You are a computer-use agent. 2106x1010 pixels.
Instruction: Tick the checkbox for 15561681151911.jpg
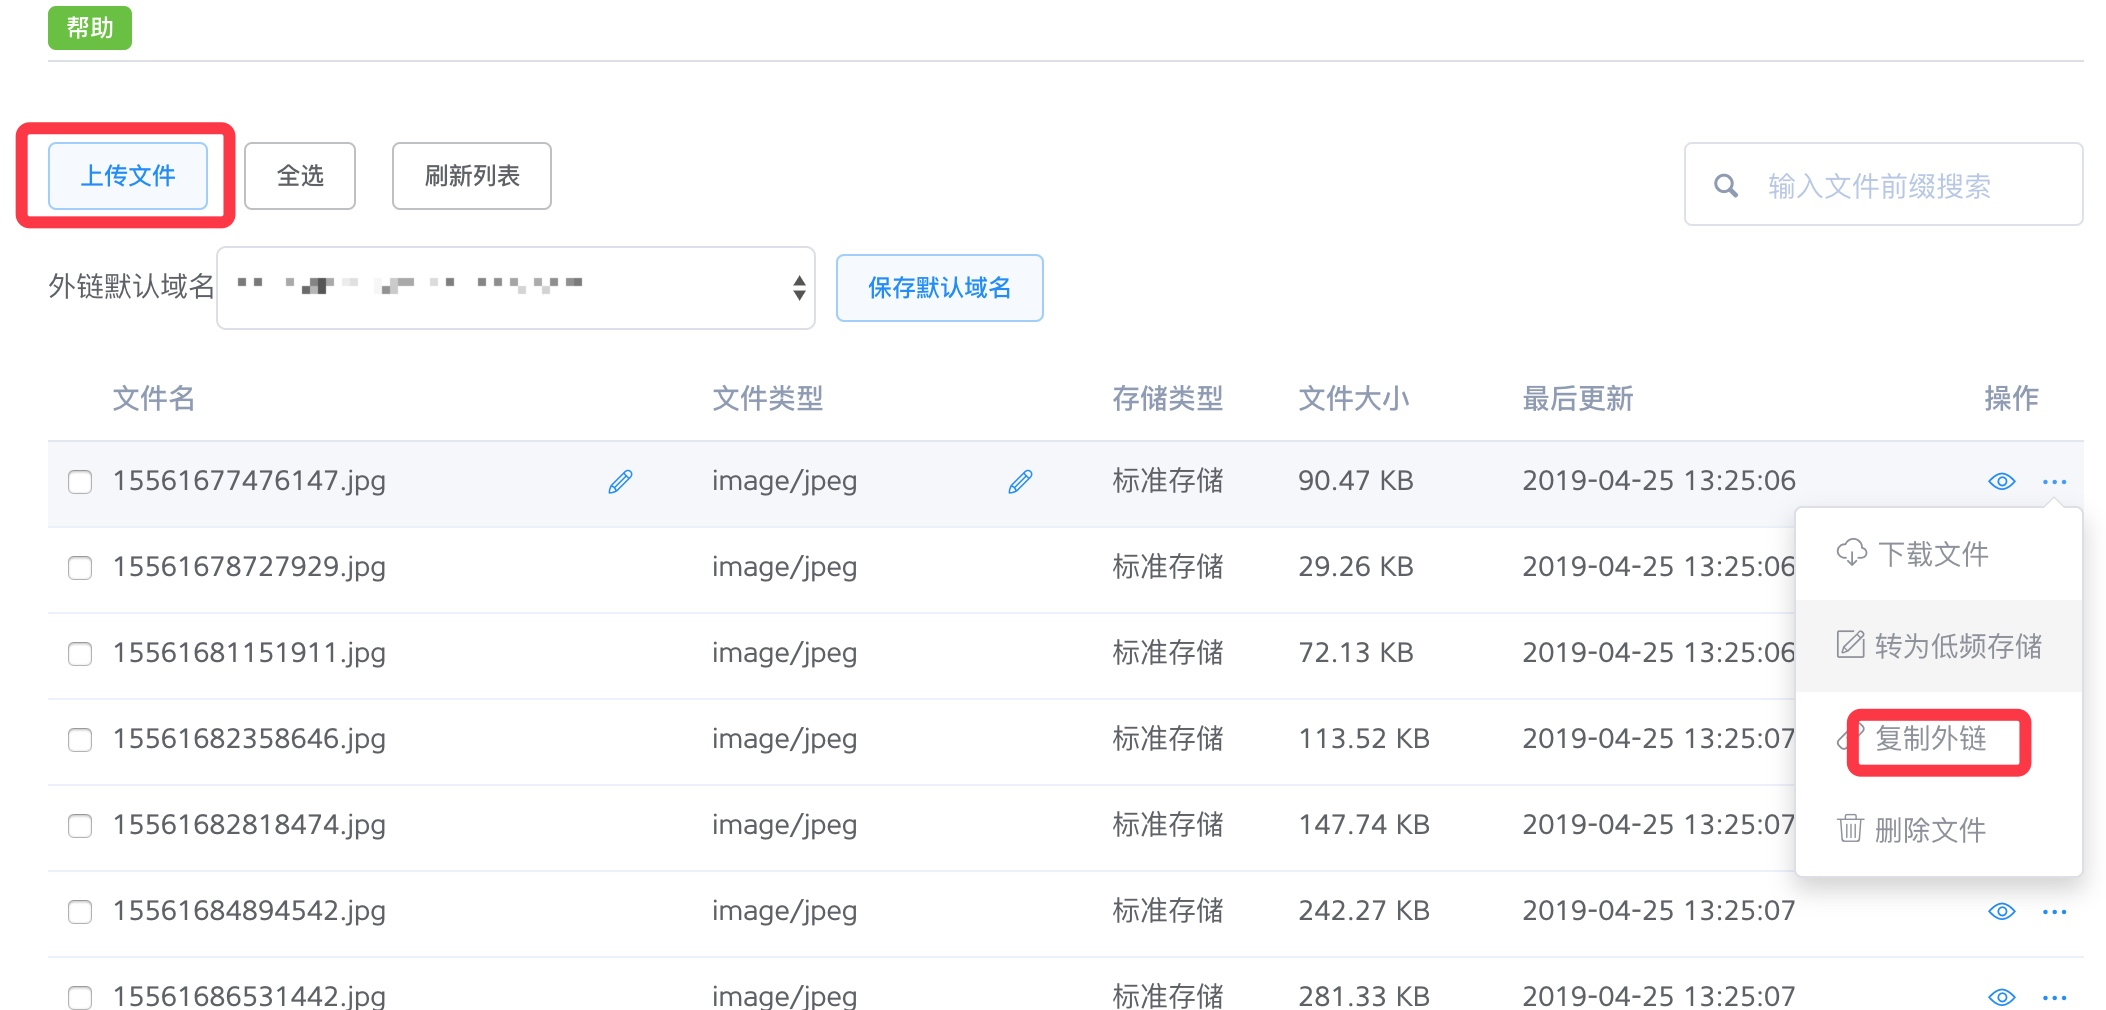click(x=80, y=654)
